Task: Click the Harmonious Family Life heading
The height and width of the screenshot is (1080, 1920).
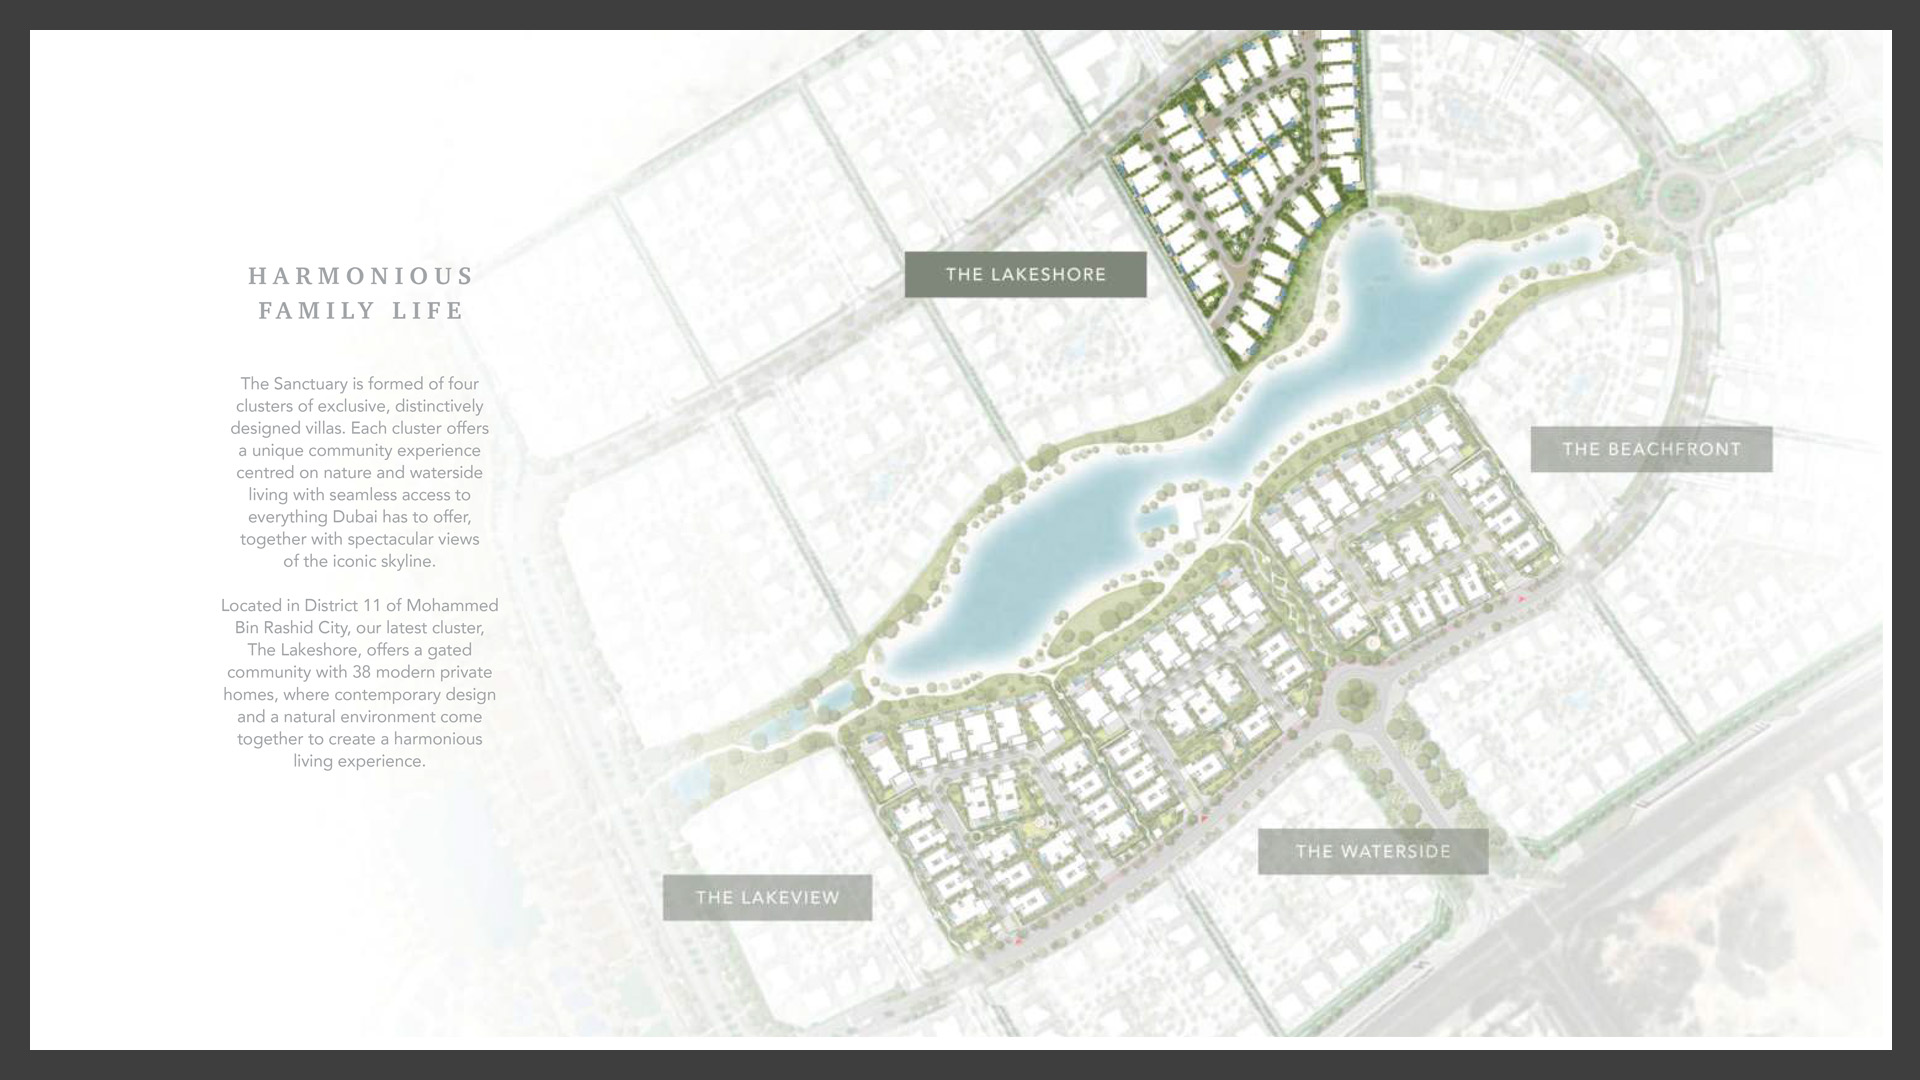Action: tap(360, 293)
